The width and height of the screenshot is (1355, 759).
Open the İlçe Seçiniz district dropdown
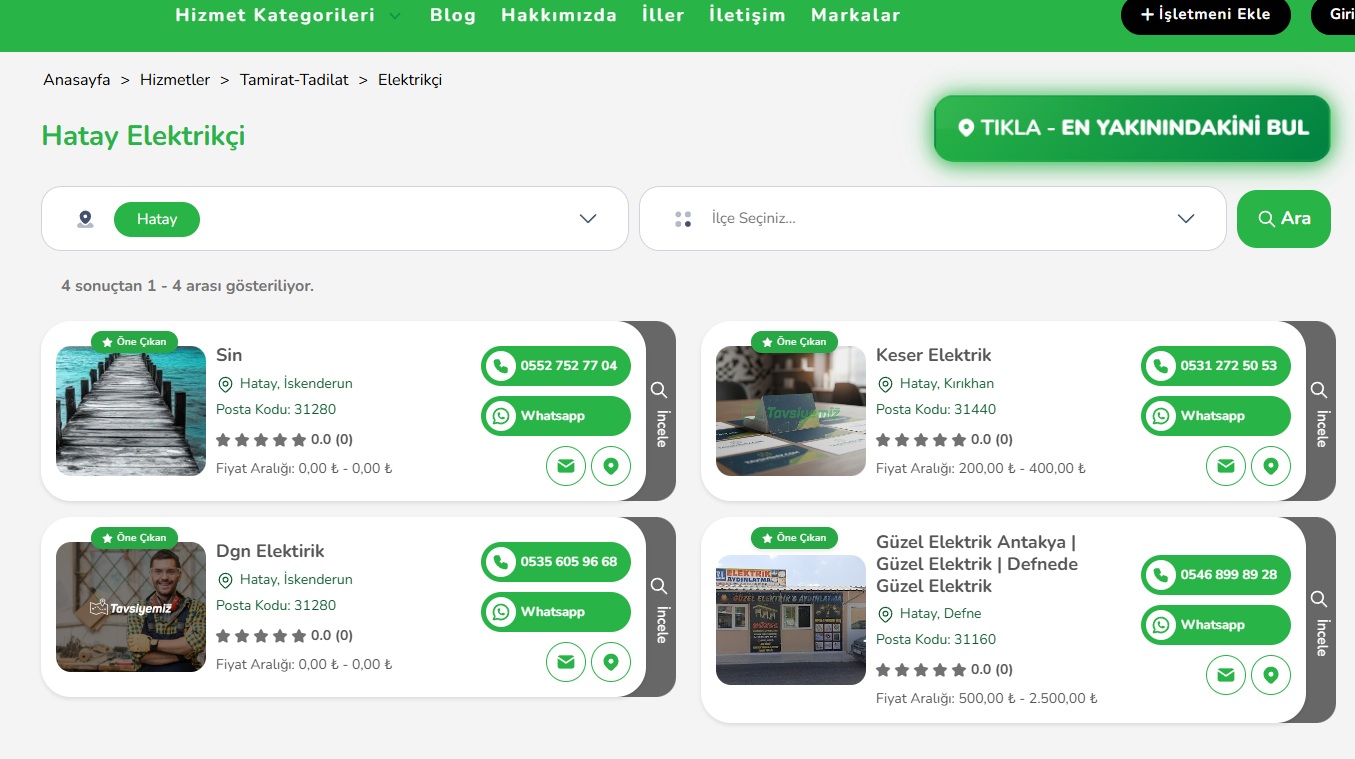click(1186, 219)
